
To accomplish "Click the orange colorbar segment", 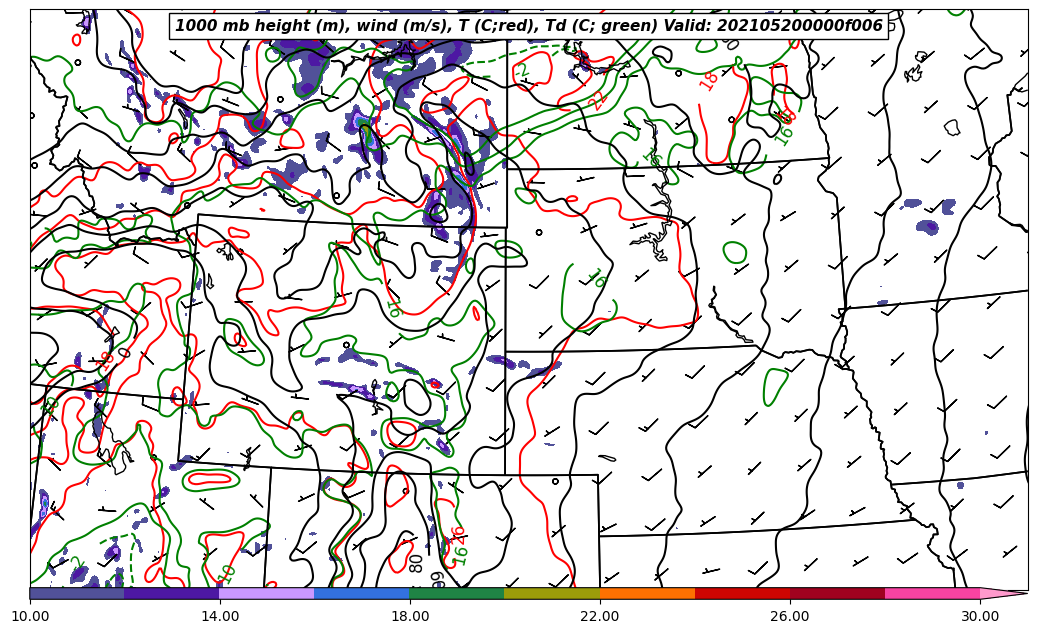I will point(647,593).
